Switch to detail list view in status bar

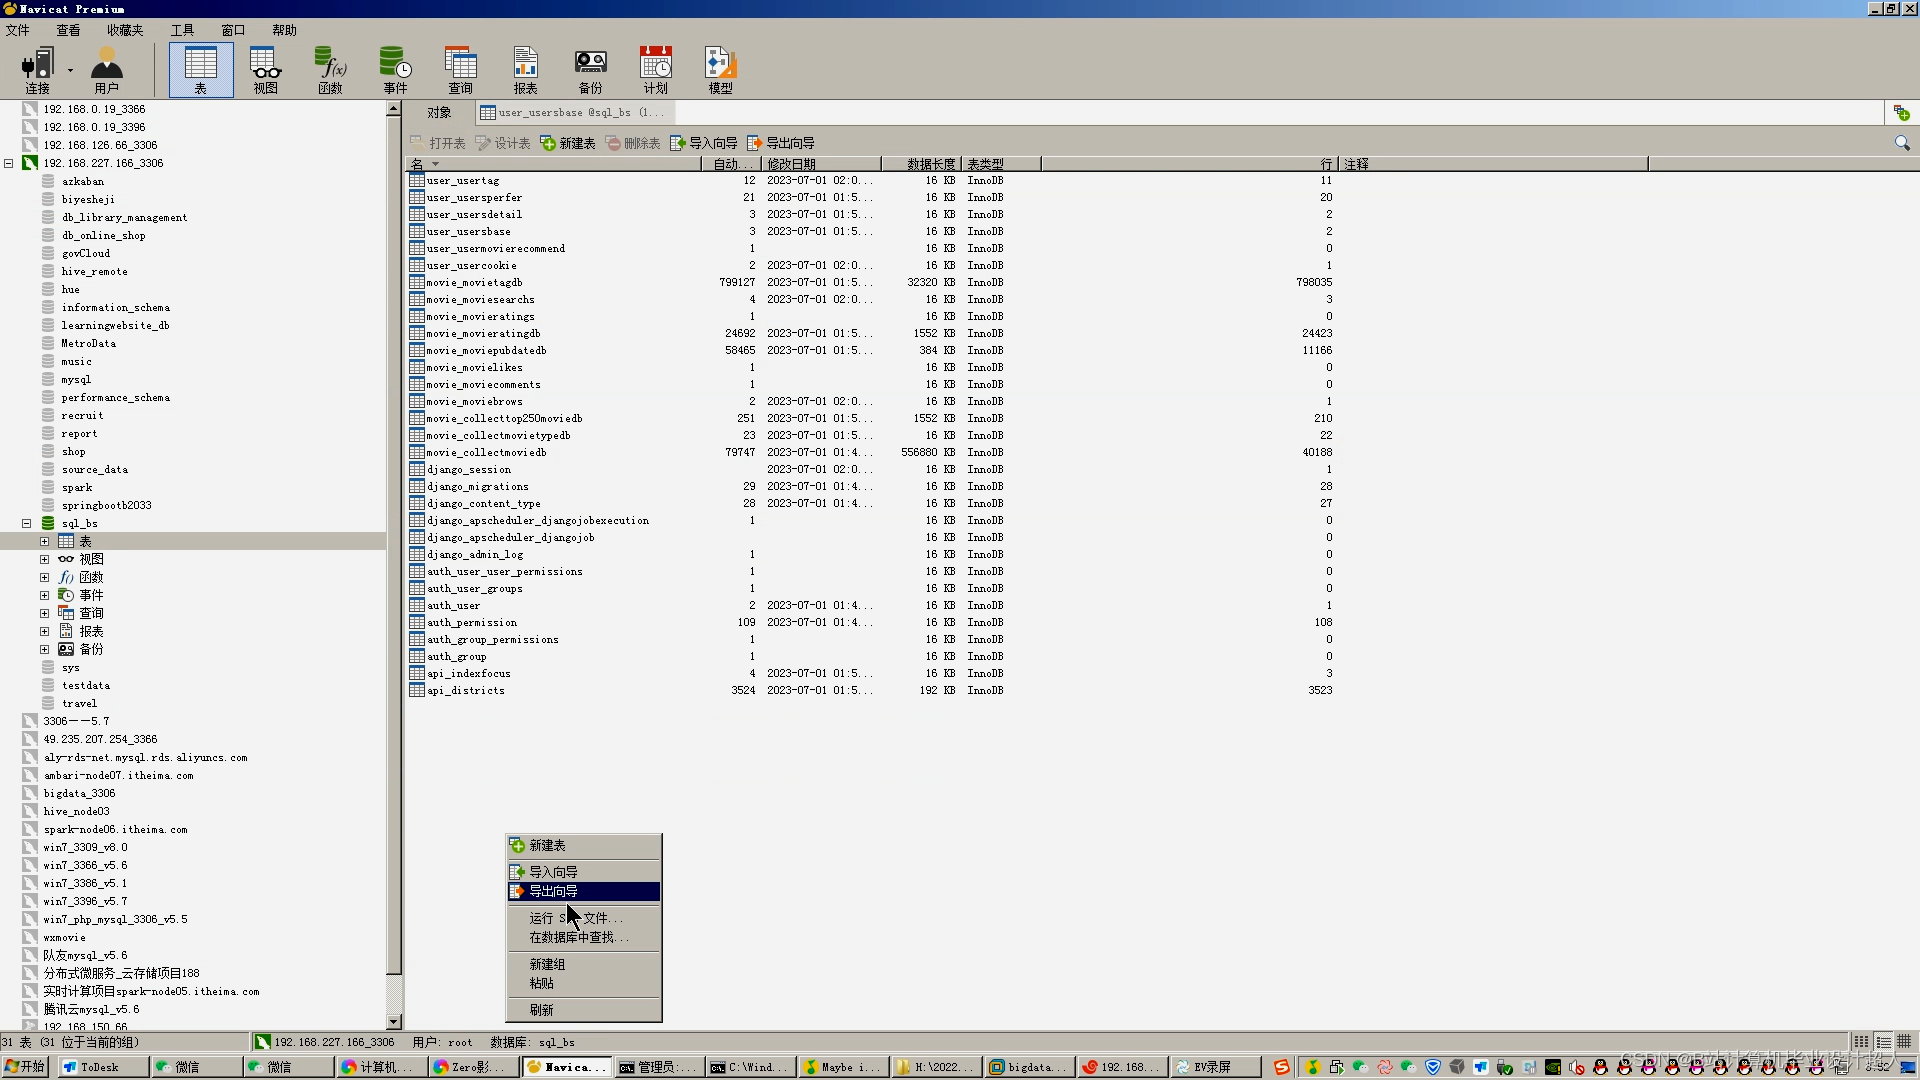coord(1883,1042)
